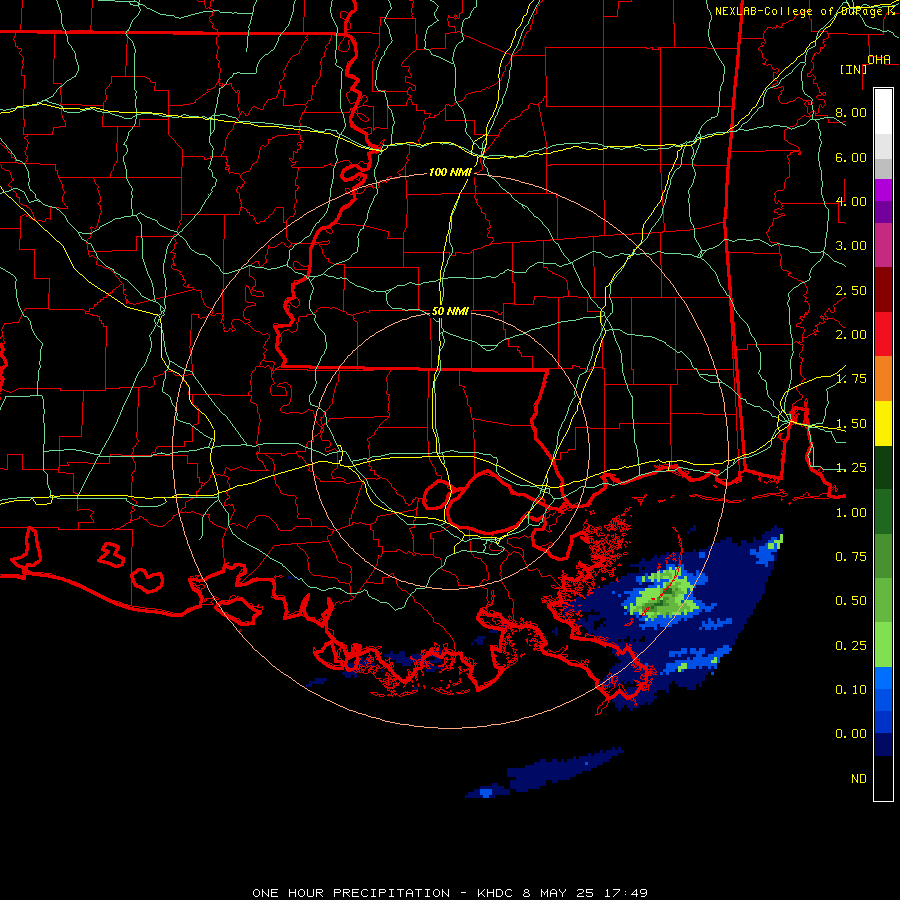This screenshot has height=900, width=900.
Task: Click the One Hour Precipitation KHDC caption
Action: click(450, 893)
